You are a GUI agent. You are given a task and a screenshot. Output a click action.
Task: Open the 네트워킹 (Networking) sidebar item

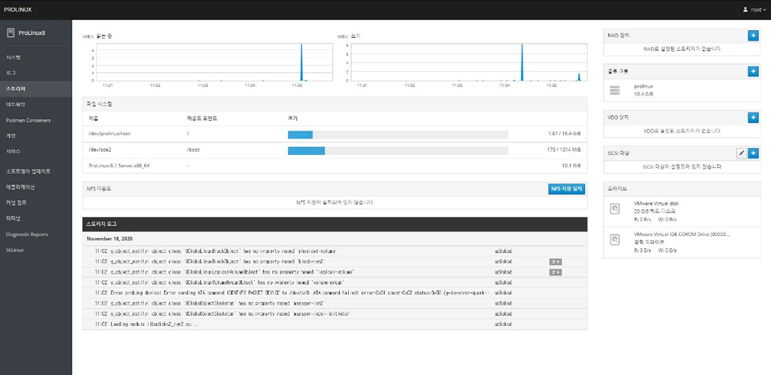point(36,105)
